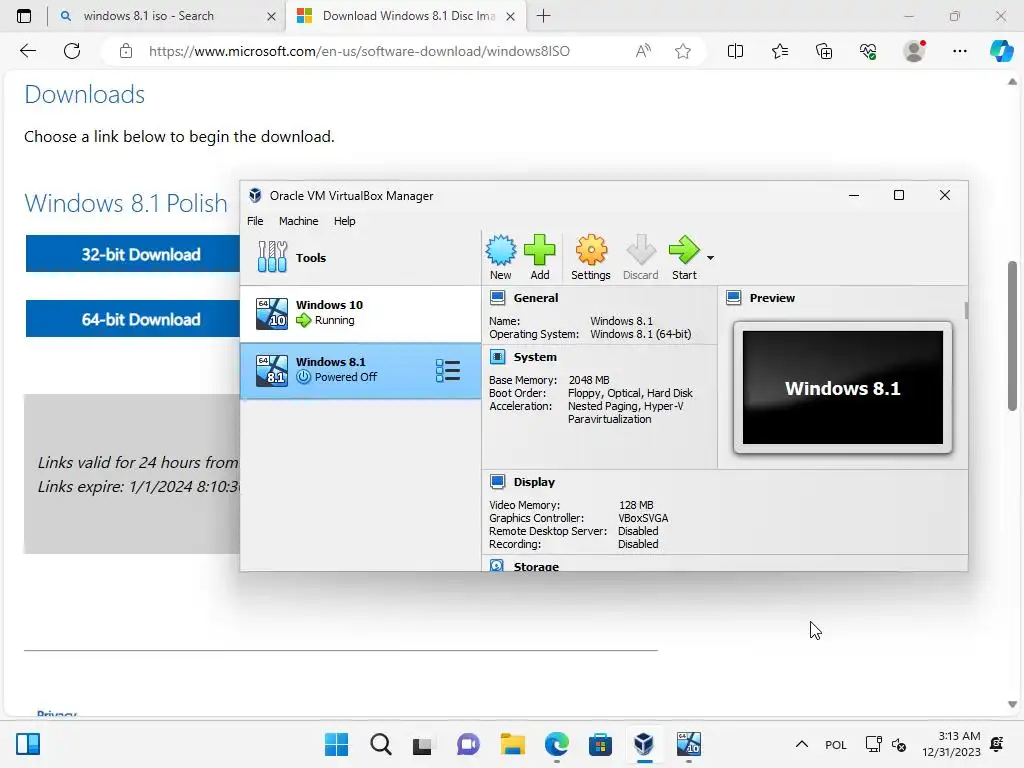Click the Storage section header

(x=536, y=566)
